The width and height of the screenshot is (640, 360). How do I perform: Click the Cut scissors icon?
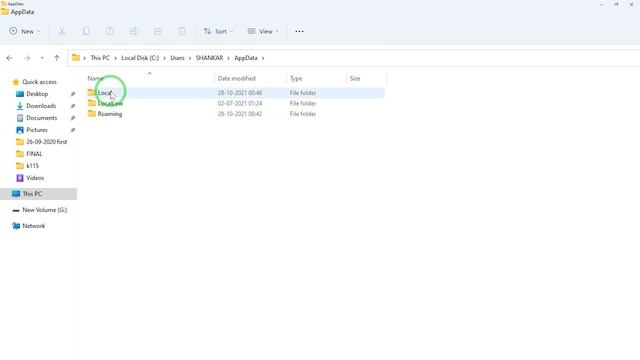click(x=62, y=31)
